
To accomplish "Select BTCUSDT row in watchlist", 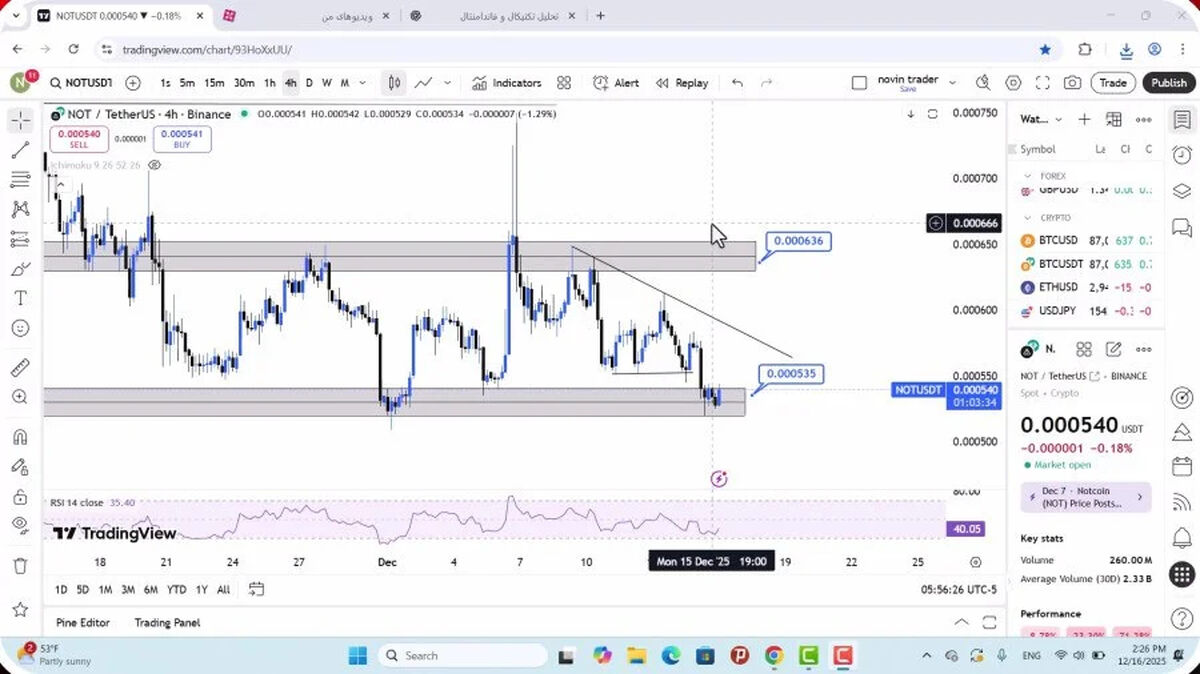I will coord(1086,264).
